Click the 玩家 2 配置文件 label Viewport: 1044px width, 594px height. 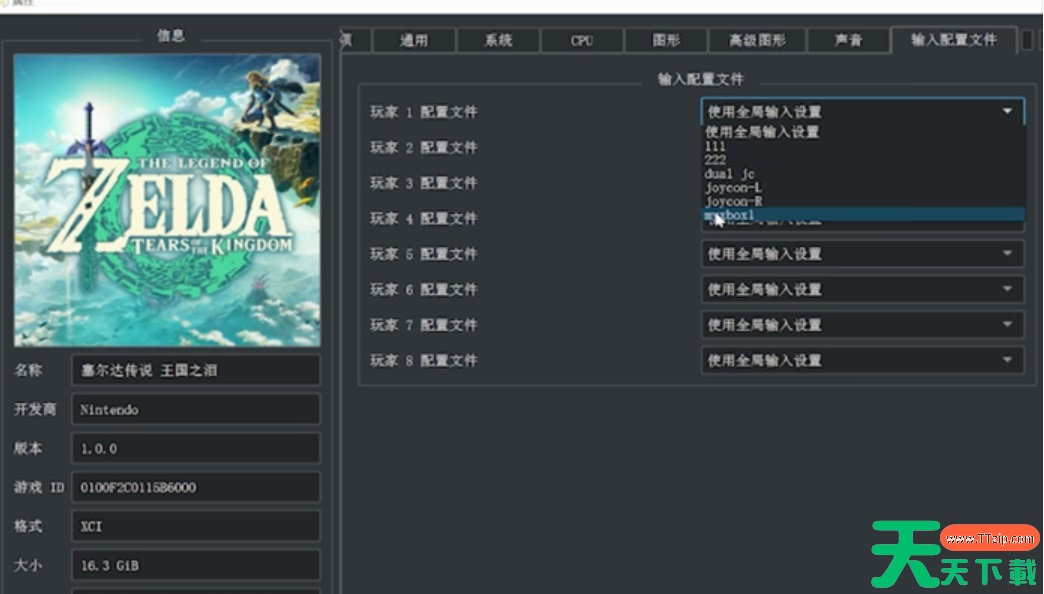pos(423,147)
